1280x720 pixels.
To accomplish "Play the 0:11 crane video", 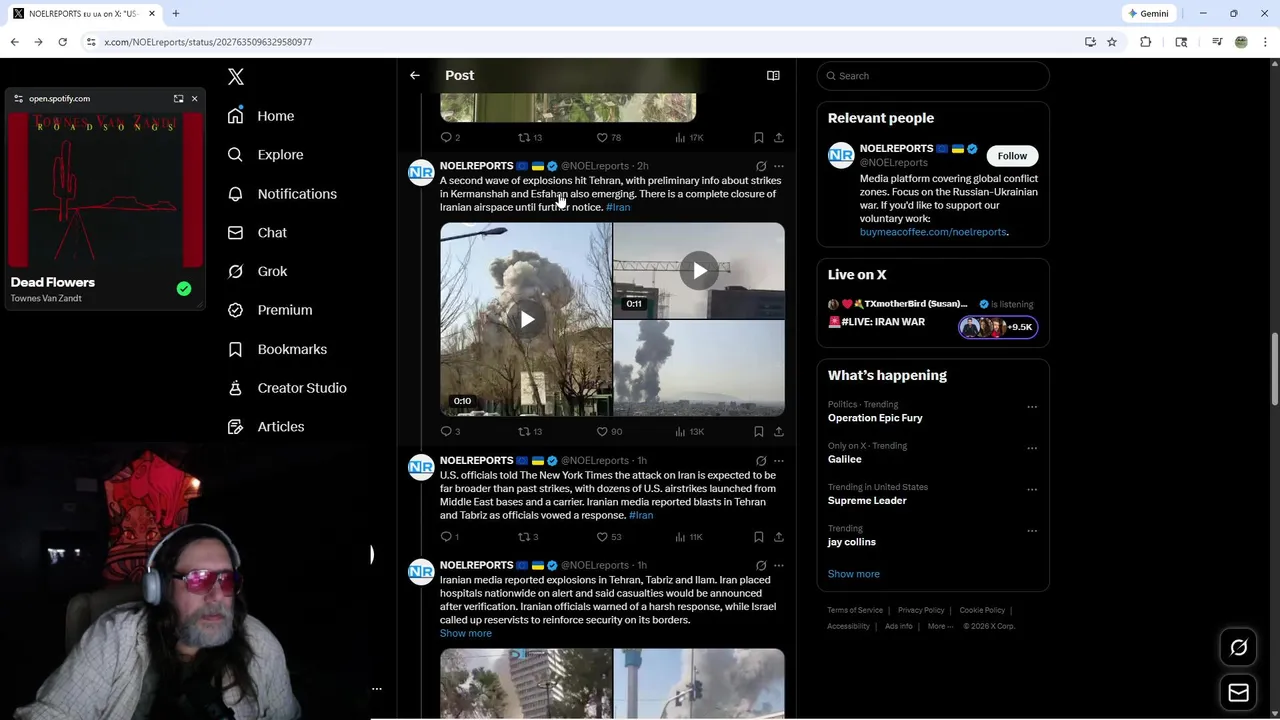I will [699, 270].
